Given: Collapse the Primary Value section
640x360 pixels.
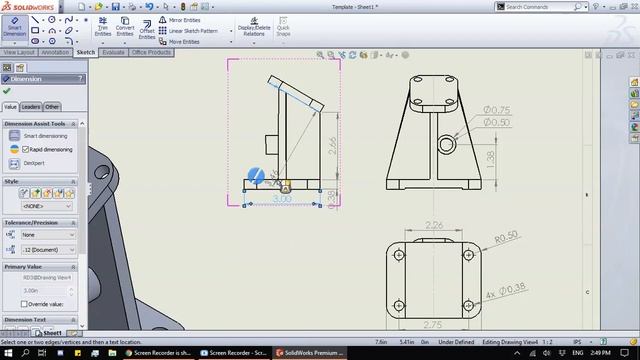Looking at the screenshot, I should 73,267.
